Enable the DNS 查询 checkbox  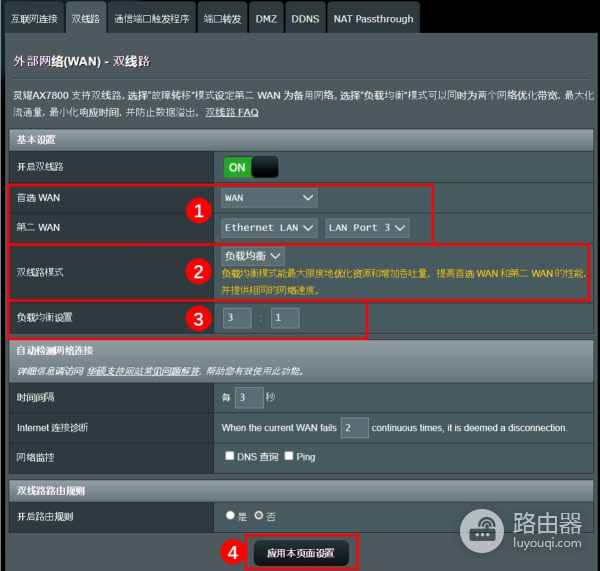pos(230,457)
